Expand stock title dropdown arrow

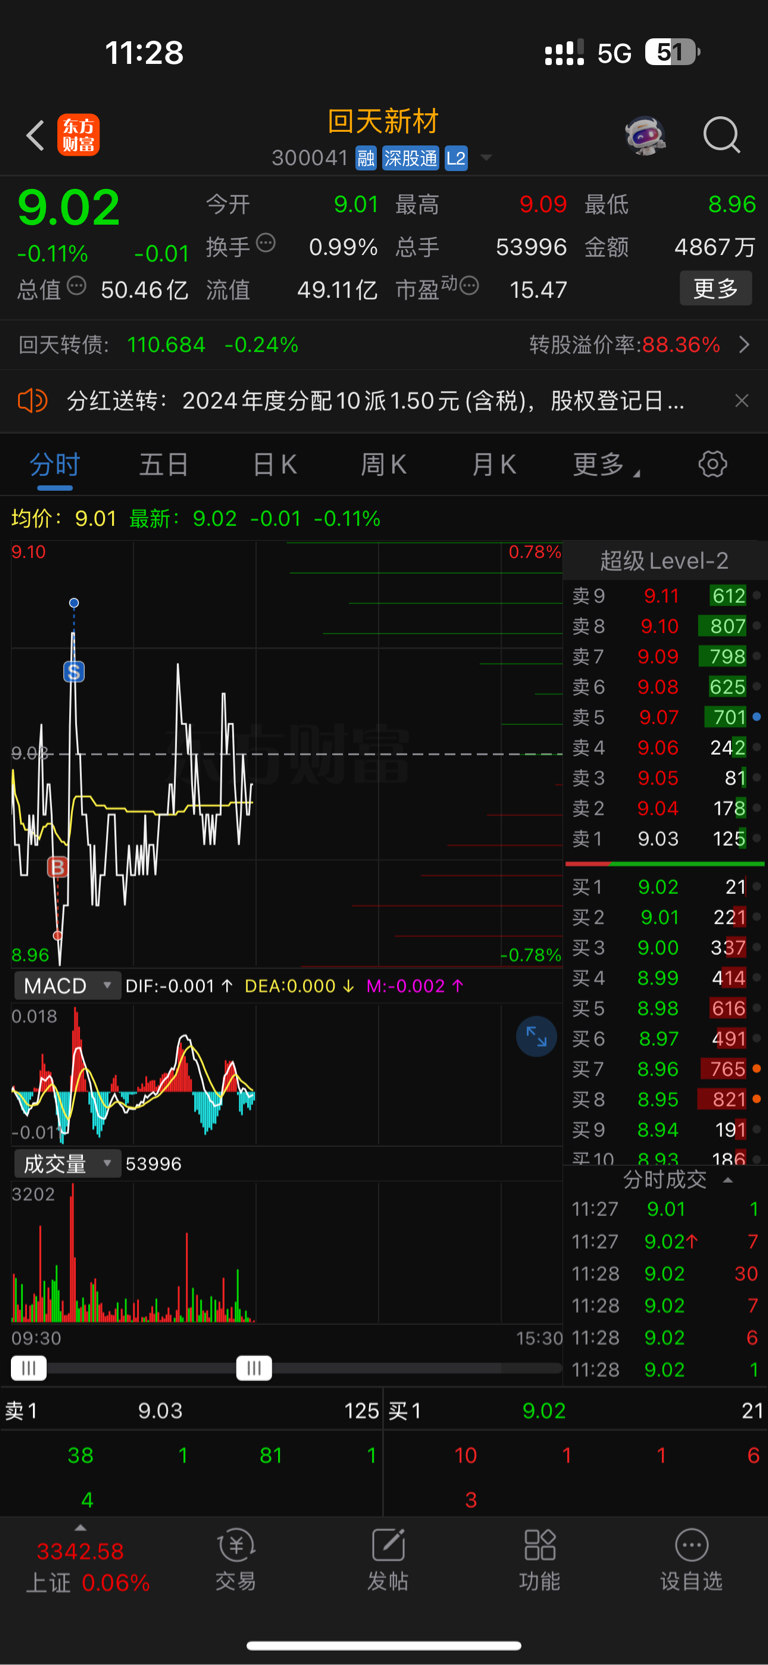coord(486,158)
